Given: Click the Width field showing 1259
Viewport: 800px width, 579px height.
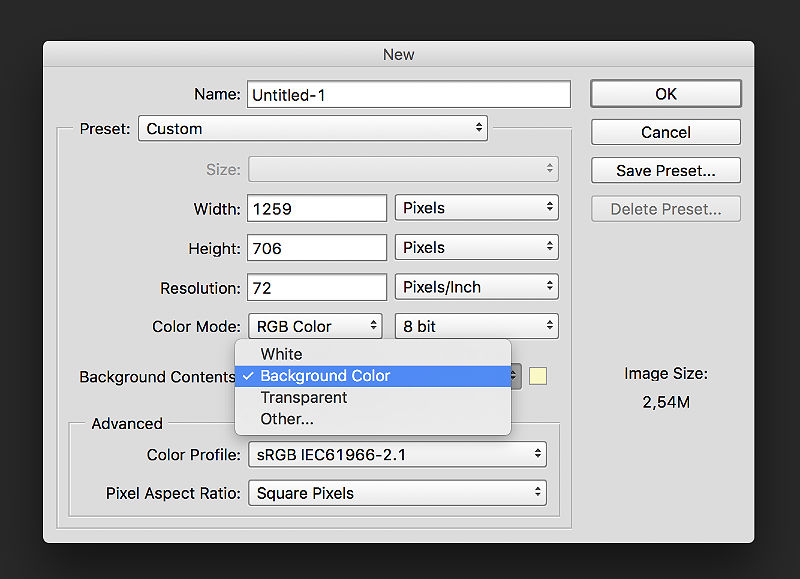Looking at the screenshot, I should point(317,208).
